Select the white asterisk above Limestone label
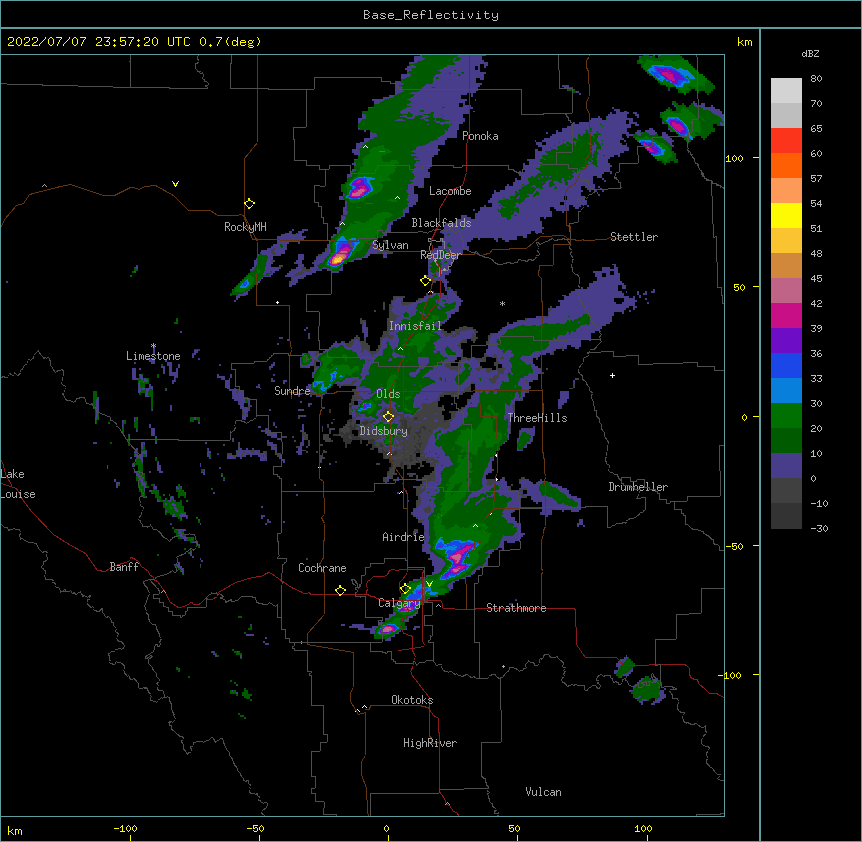 click(154, 346)
